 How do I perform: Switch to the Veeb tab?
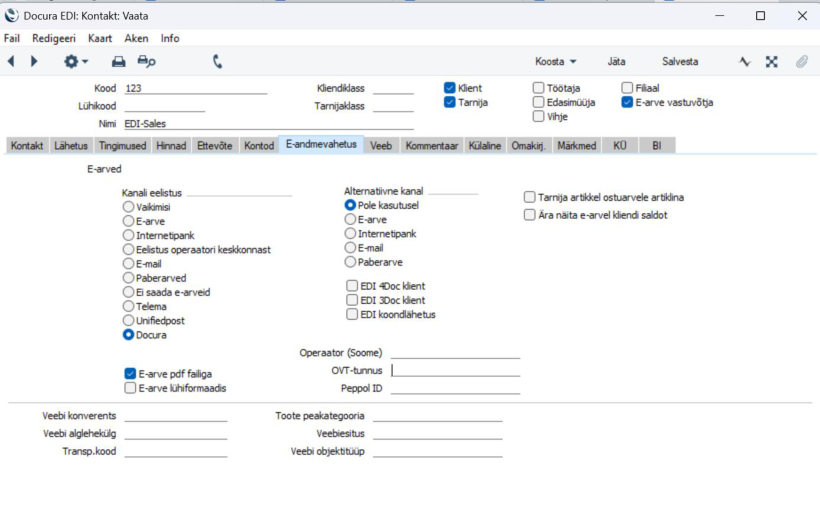point(381,145)
